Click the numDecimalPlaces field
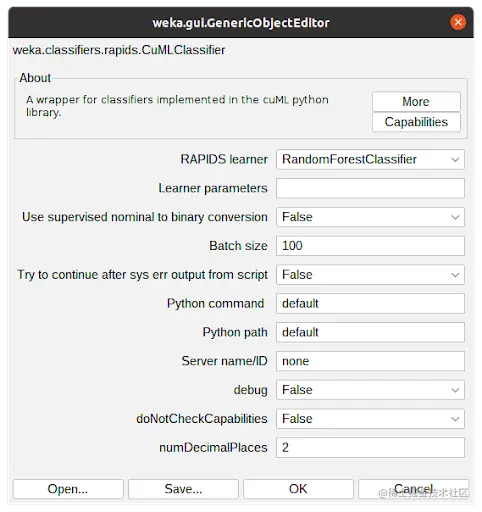This screenshot has height=512, width=482. (x=370, y=447)
